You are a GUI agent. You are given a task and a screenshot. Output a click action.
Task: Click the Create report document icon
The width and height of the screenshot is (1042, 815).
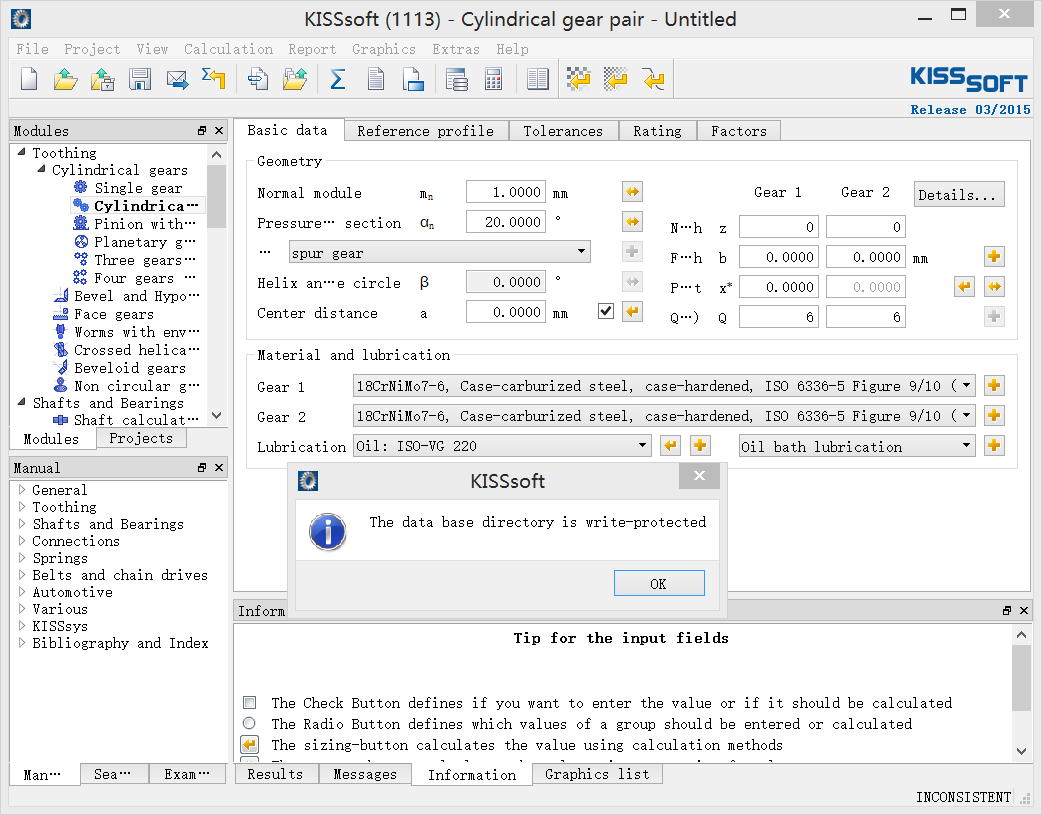[x=375, y=79]
